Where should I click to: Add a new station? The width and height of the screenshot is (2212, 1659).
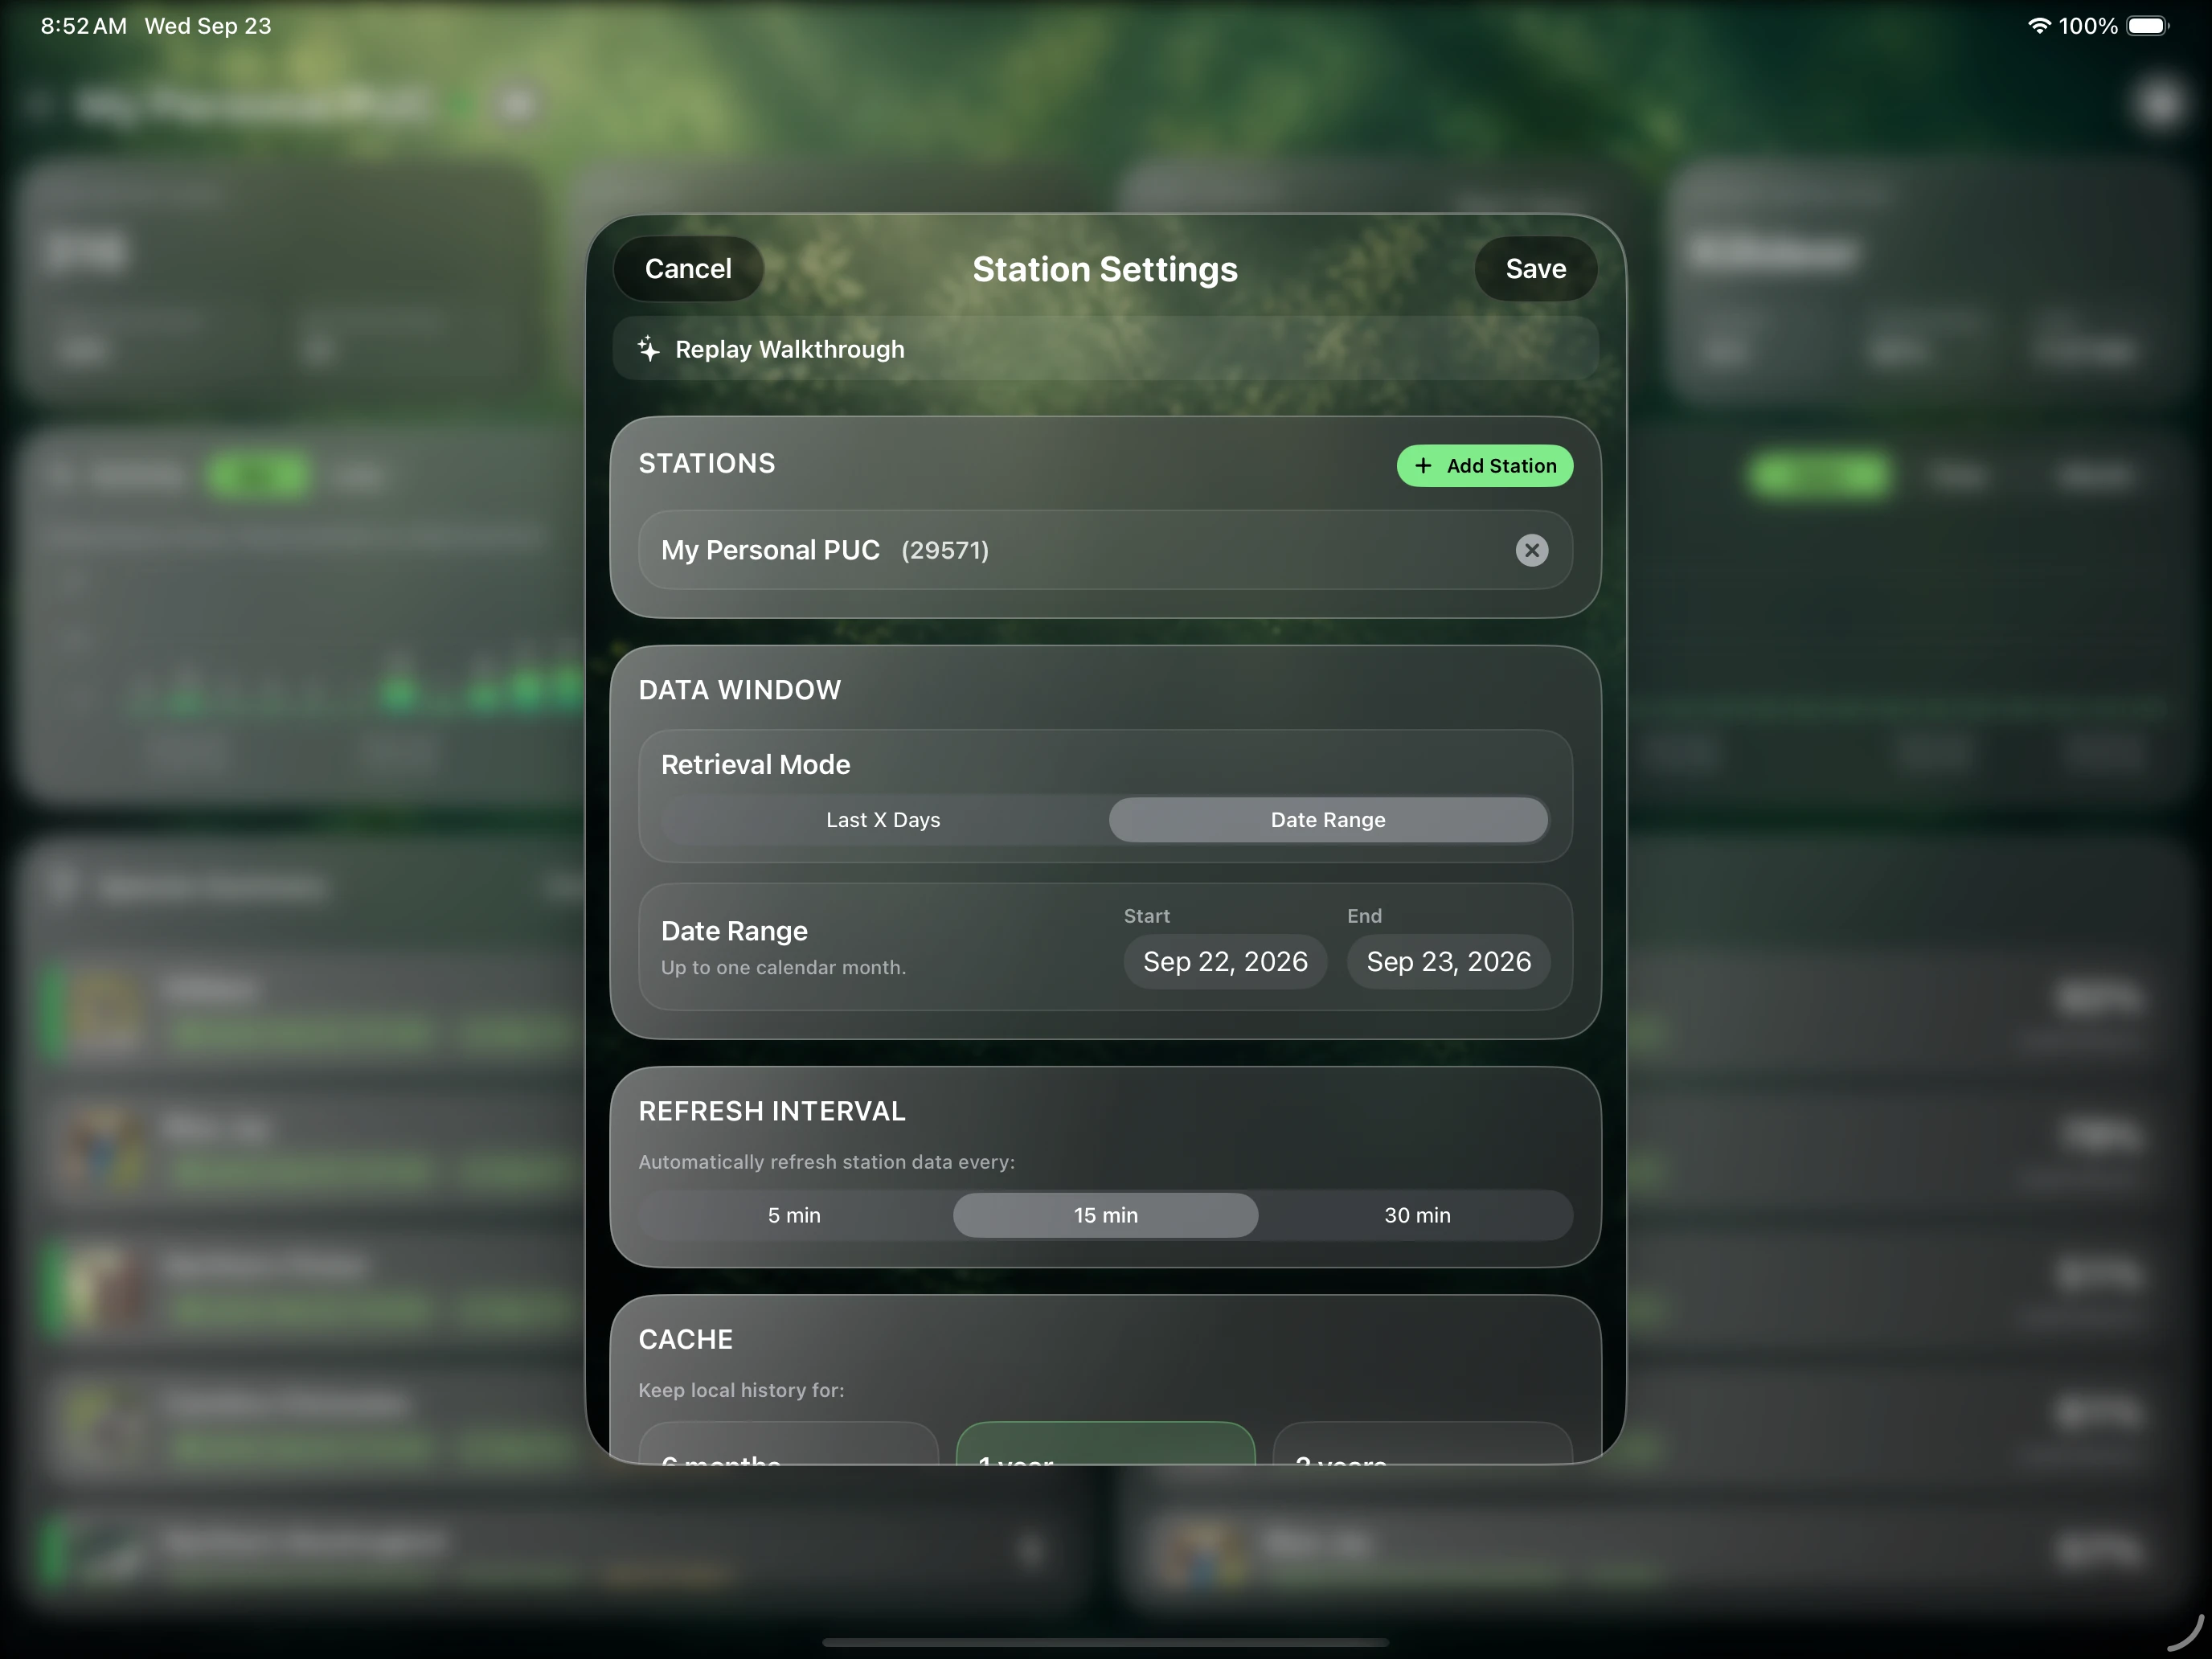click(1484, 466)
